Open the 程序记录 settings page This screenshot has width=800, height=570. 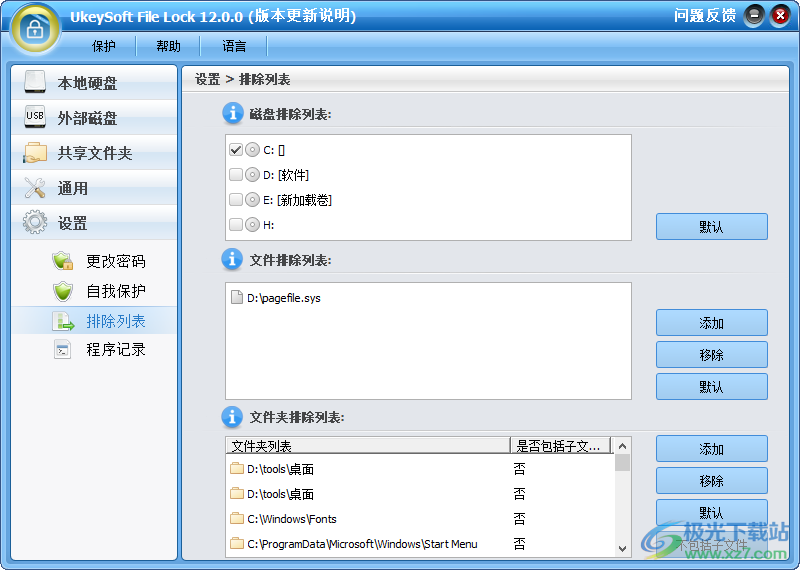[116, 350]
